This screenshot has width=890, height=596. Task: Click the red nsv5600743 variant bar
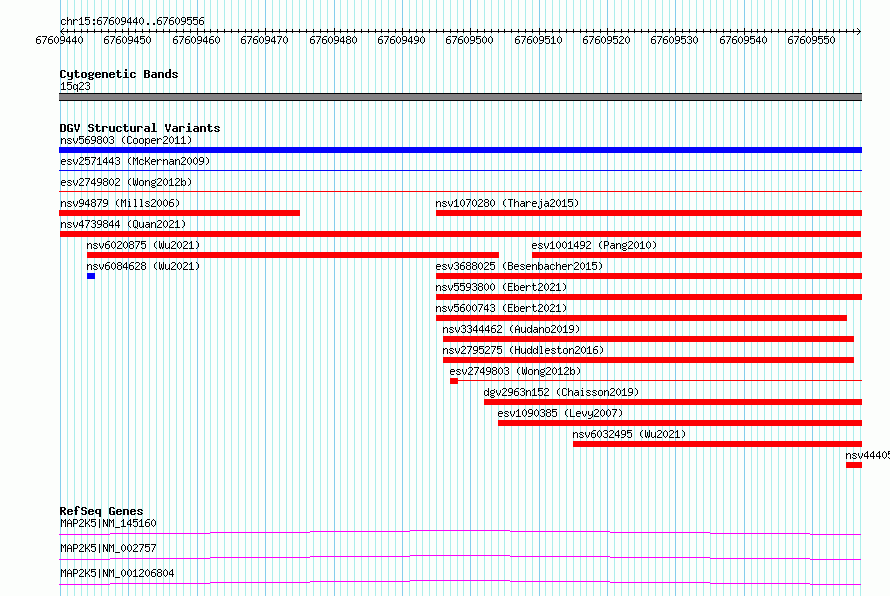[641, 318]
